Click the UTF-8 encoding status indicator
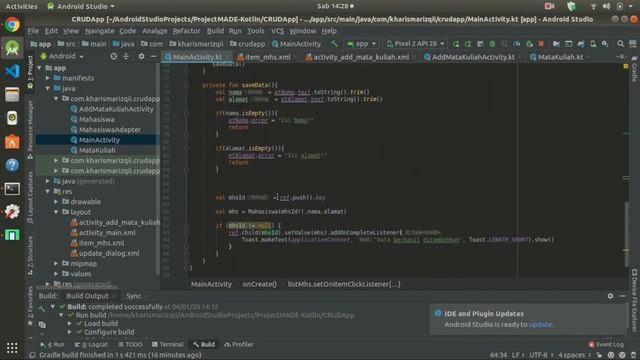Screen dimensions: 640x360 pos(540,355)
